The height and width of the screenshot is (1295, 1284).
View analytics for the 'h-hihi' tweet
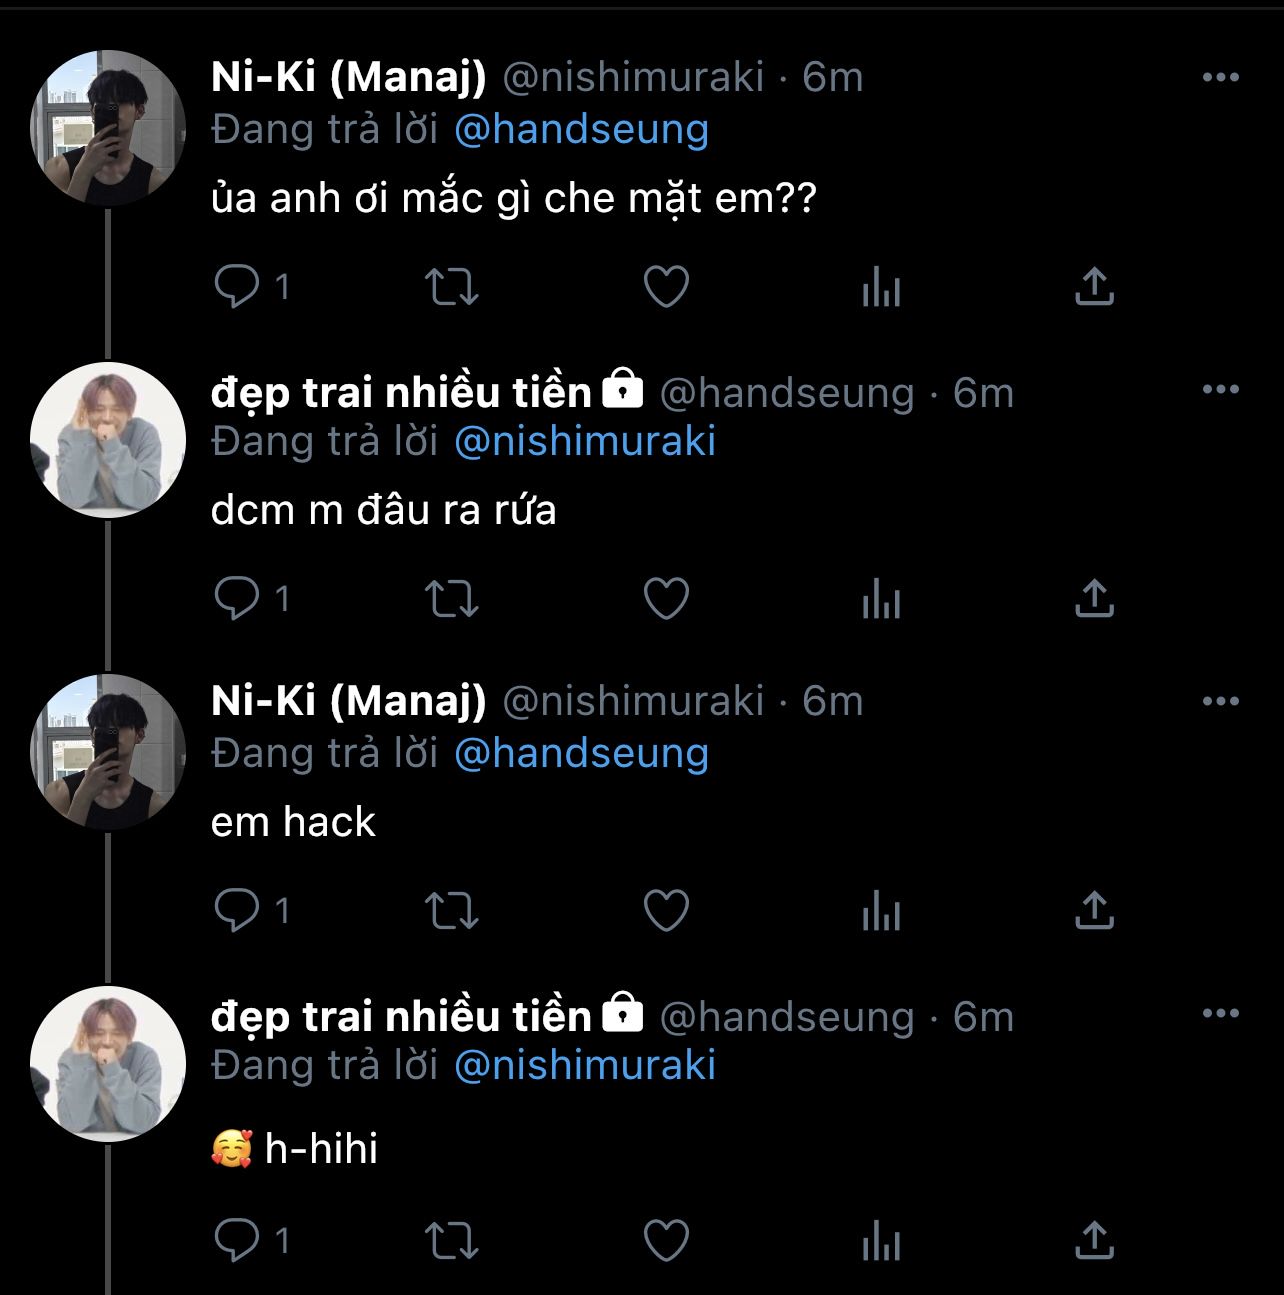pos(881,1242)
